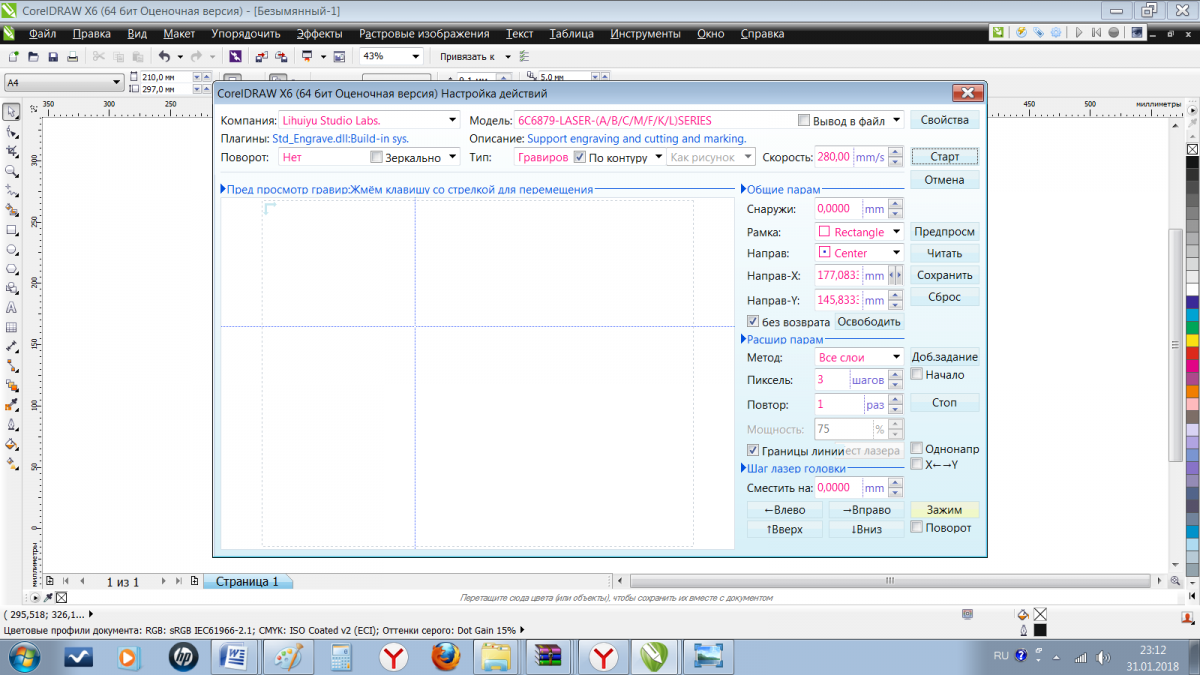The width and height of the screenshot is (1200, 675).
Task: Open the 'Эффекты' menu
Action: coord(319,33)
